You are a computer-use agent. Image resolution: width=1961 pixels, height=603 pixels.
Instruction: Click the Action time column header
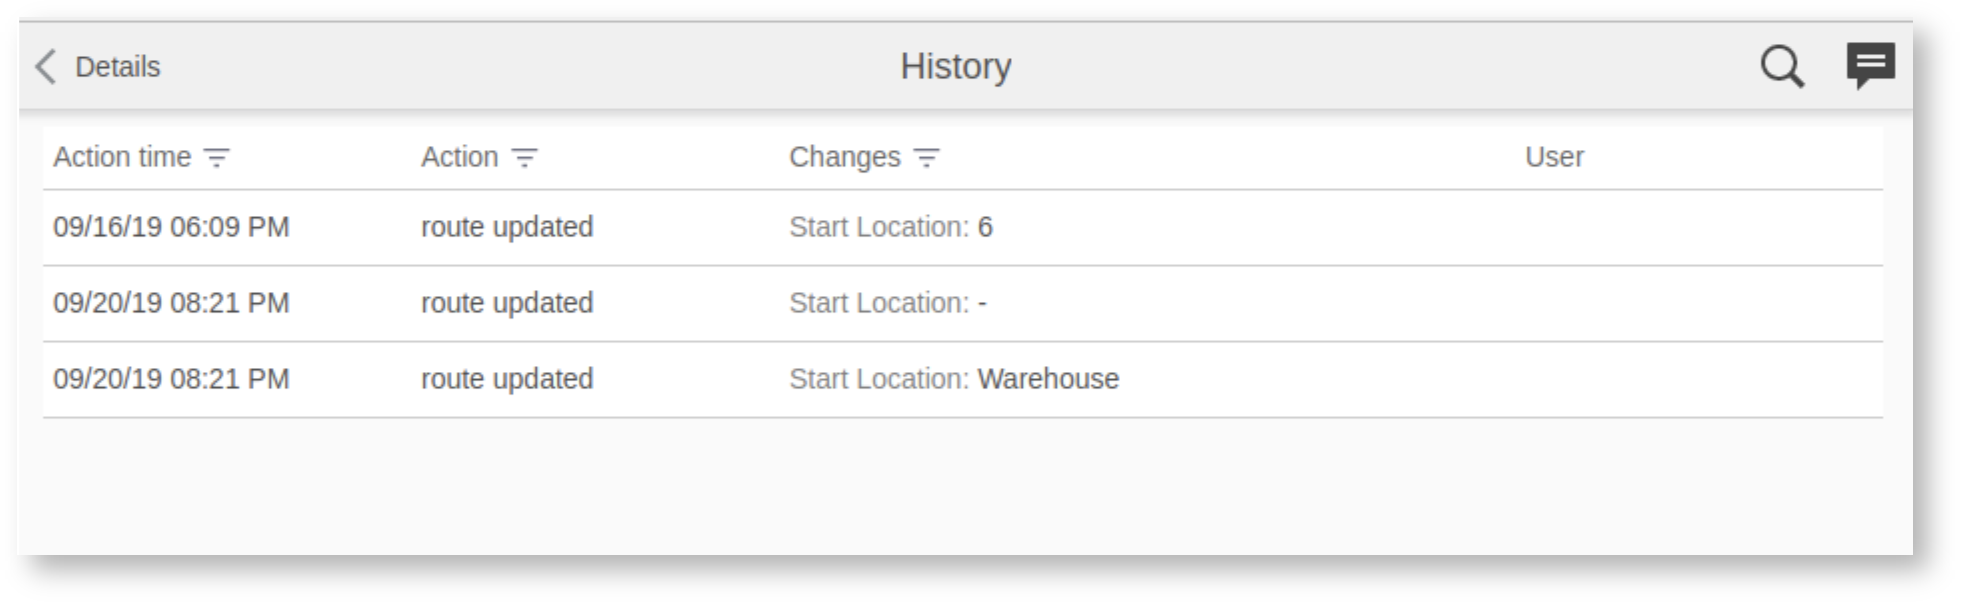[x=124, y=156]
